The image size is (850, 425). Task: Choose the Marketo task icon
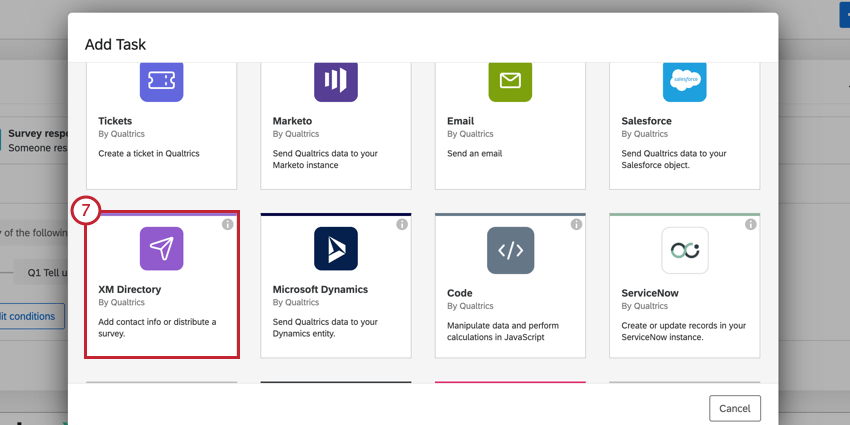click(x=336, y=82)
